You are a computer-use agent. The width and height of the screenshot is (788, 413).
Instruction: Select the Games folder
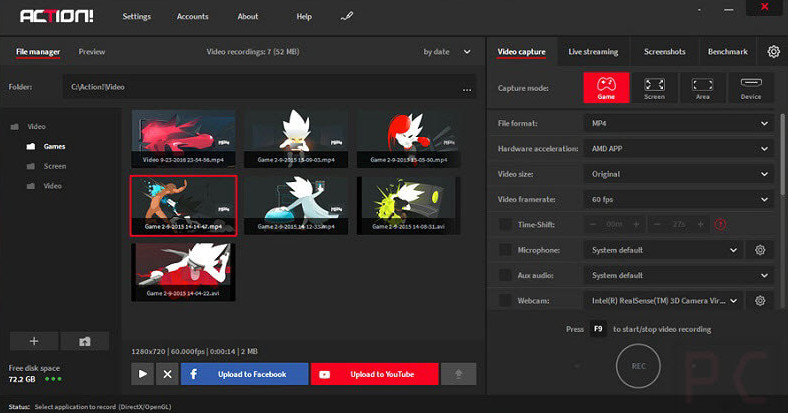coord(54,146)
